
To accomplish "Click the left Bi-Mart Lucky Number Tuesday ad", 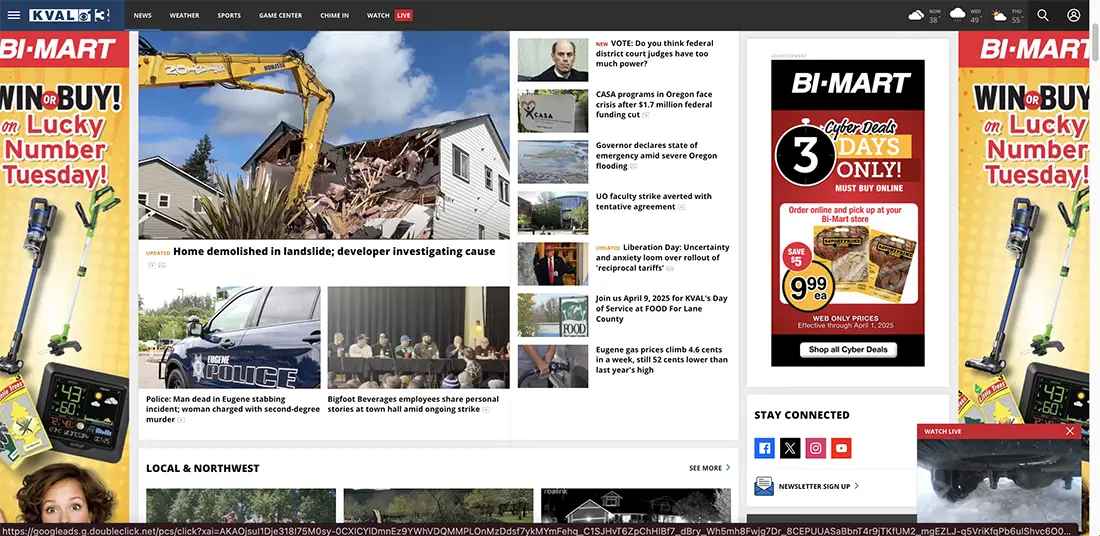I will point(65,281).
